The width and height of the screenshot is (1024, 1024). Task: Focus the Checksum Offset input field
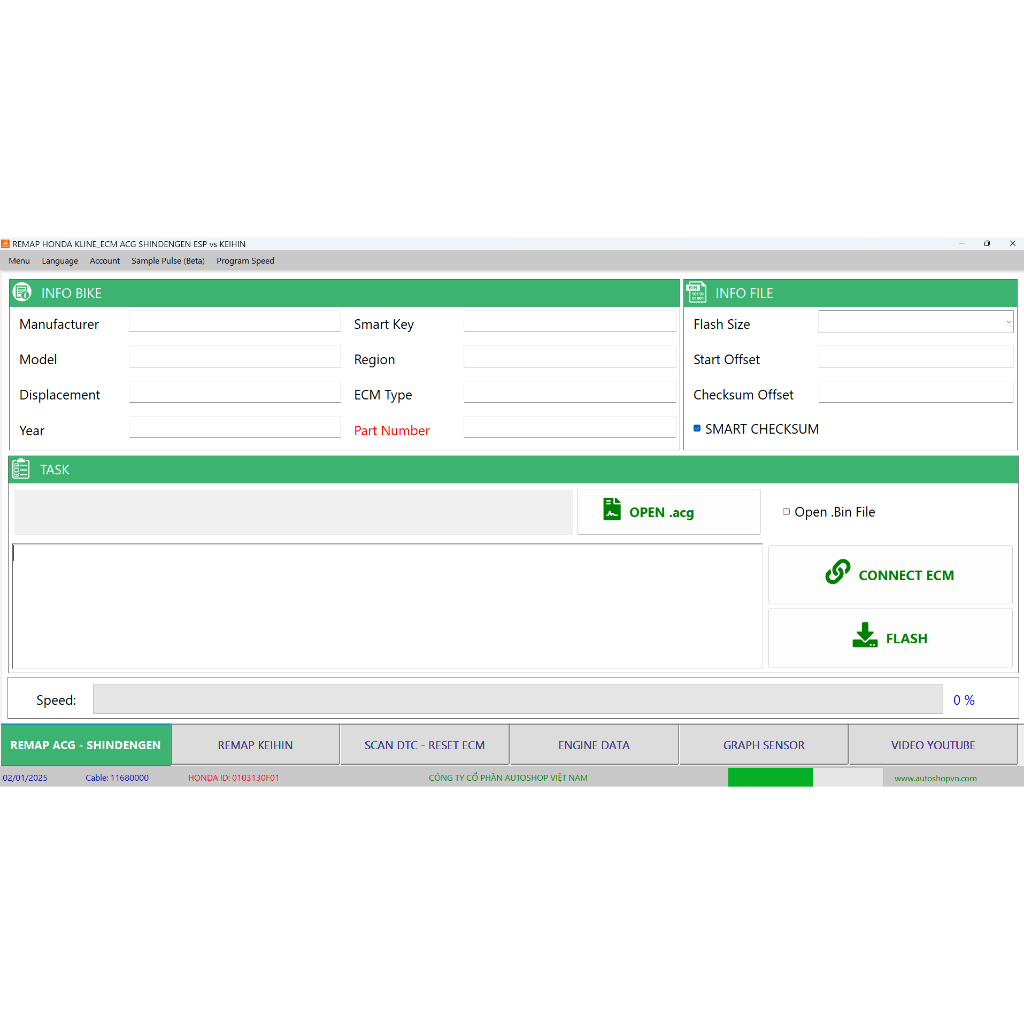[915, 393]
